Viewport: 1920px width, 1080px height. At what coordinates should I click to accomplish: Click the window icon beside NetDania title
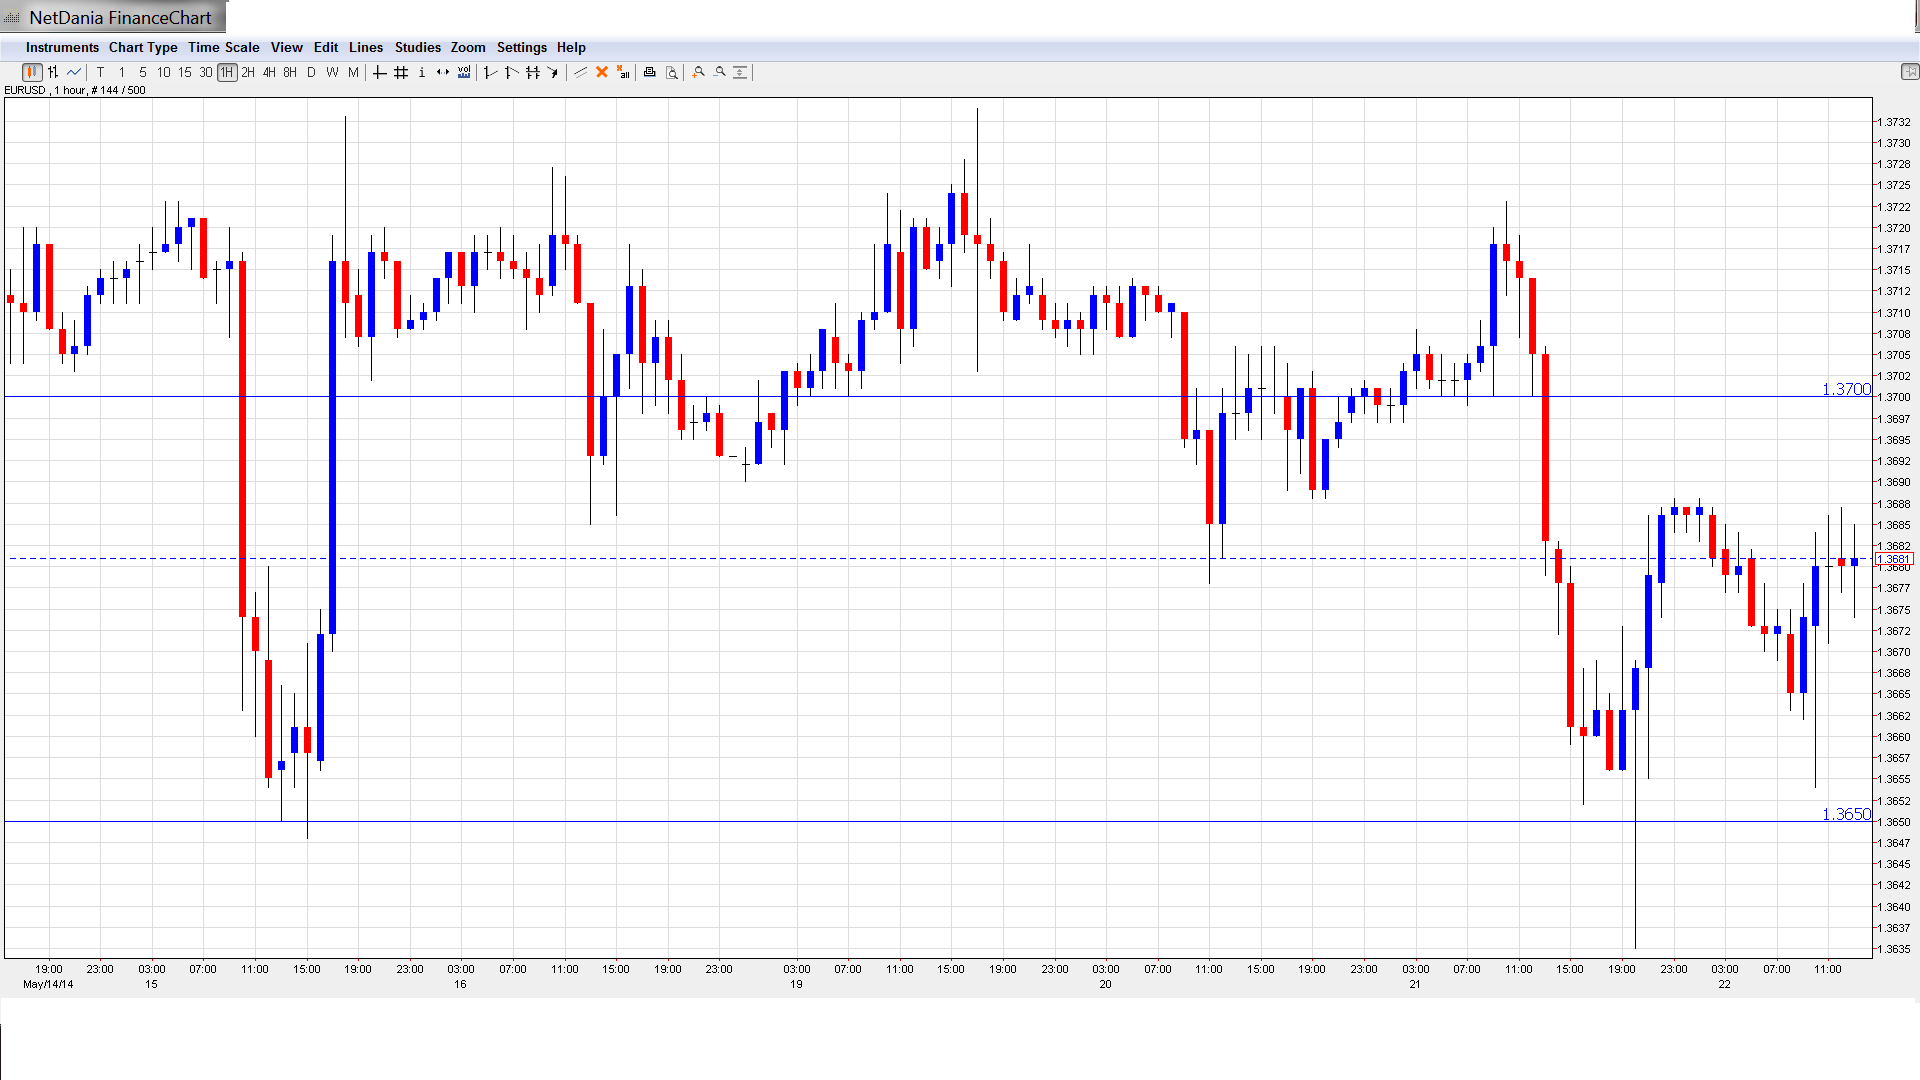[12, 18]
